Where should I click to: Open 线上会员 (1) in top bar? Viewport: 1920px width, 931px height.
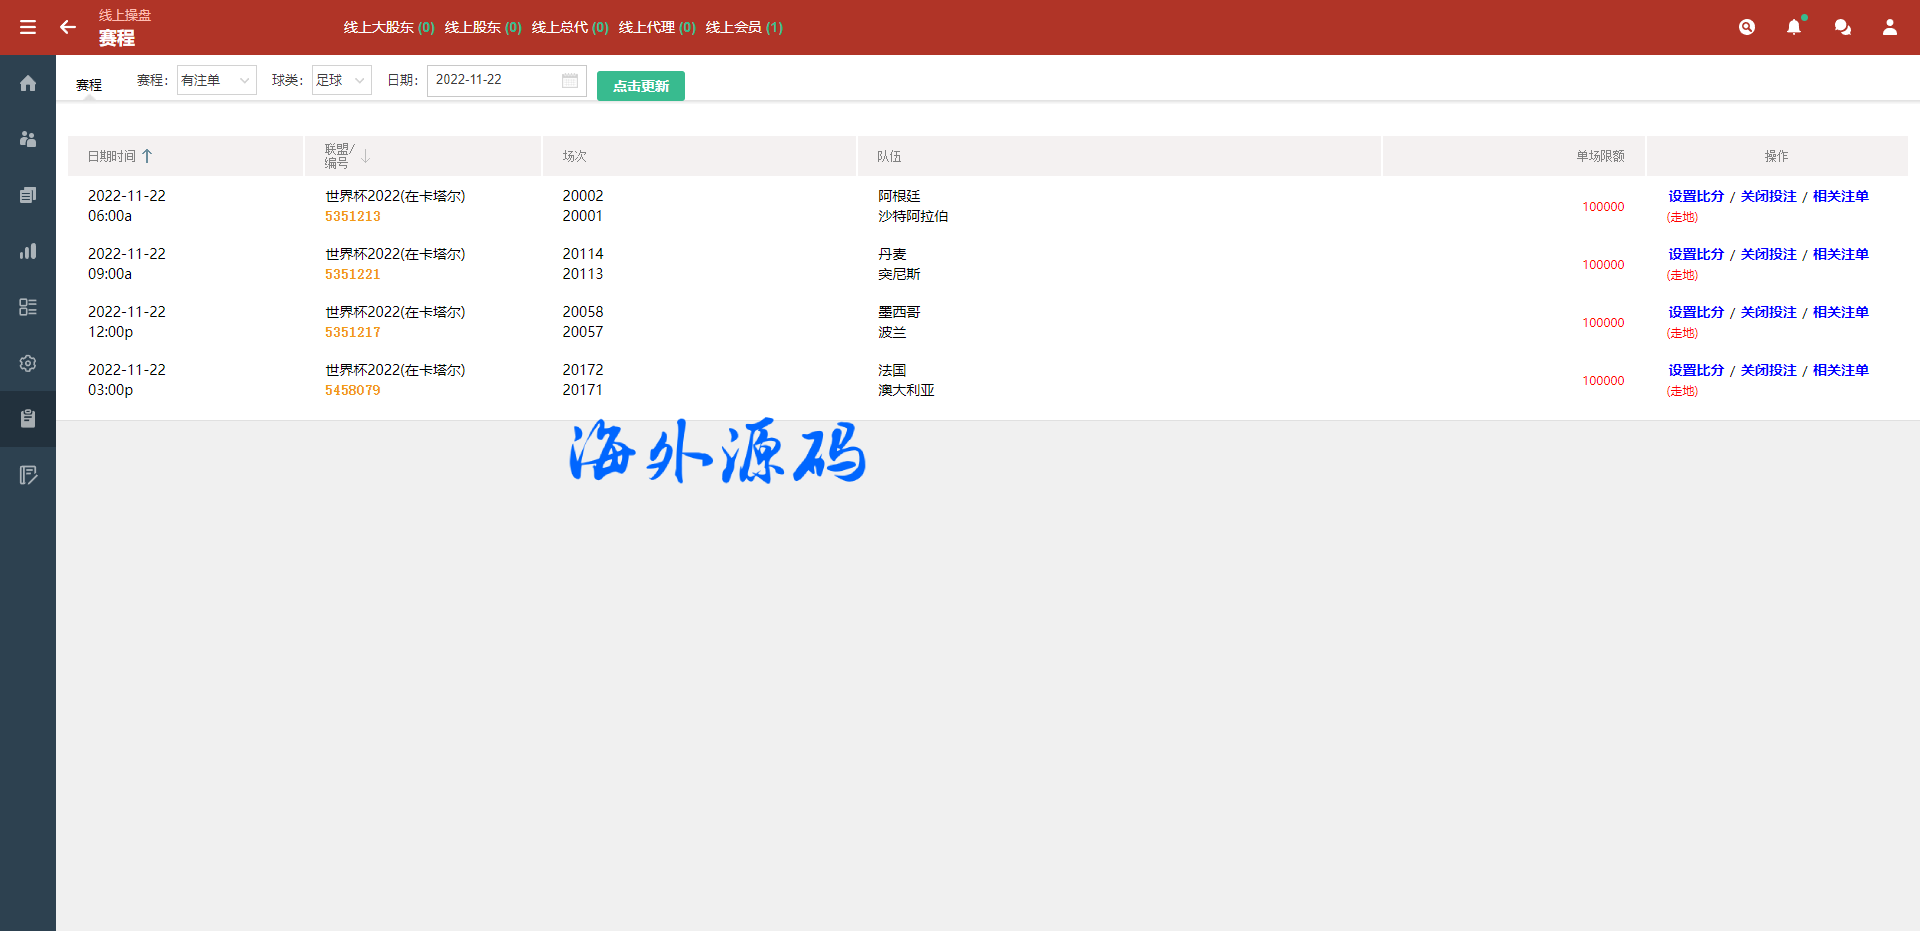tap(744, 27)
